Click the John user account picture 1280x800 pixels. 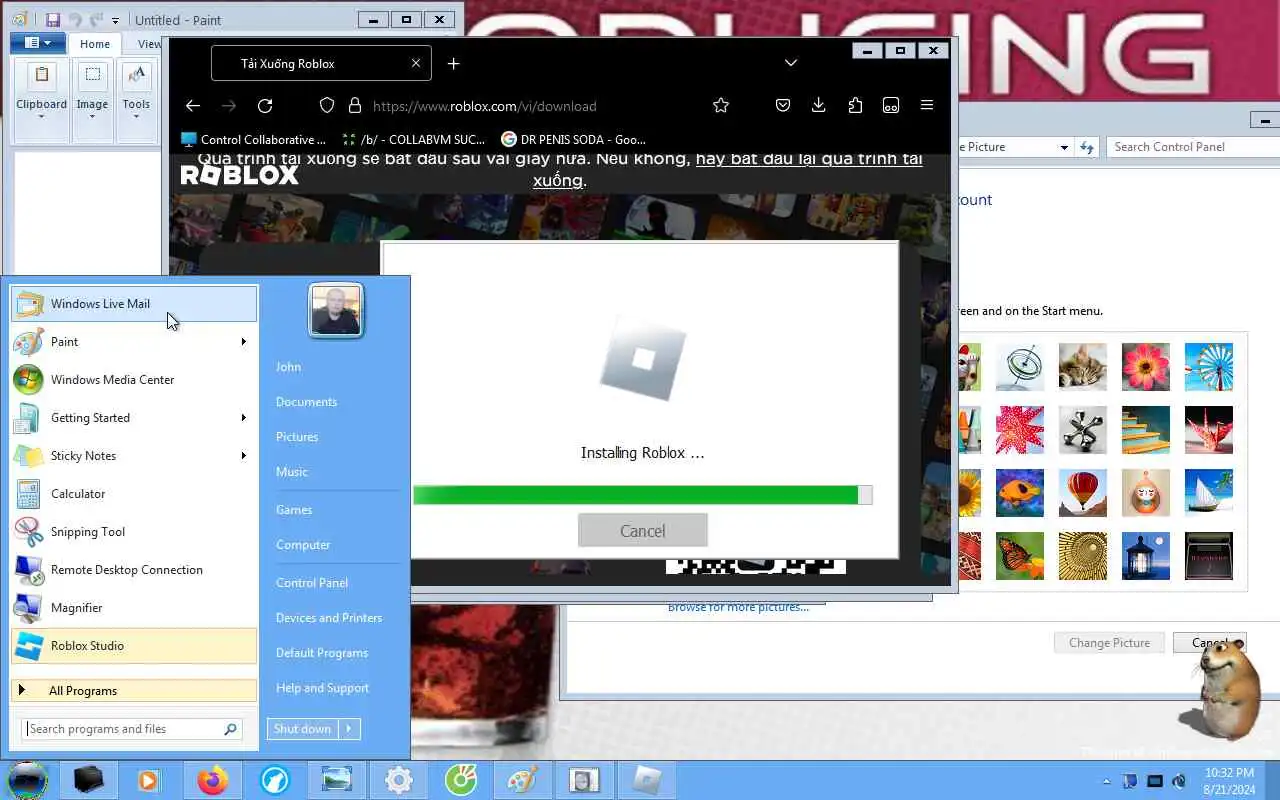(335, 310)
